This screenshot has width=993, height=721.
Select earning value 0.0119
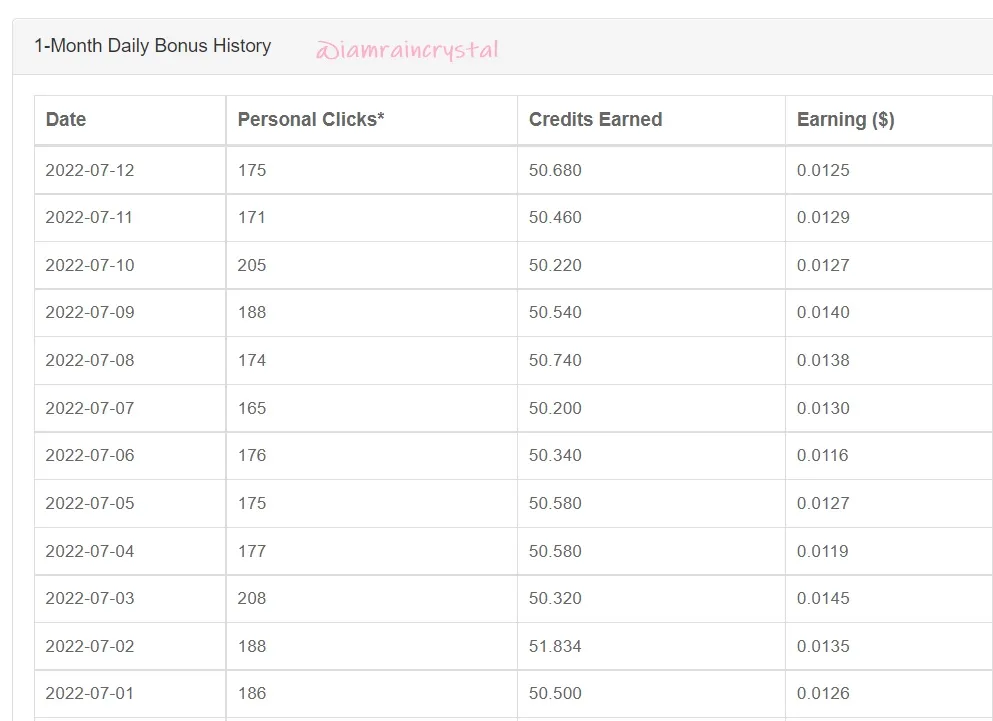[822, 551]
